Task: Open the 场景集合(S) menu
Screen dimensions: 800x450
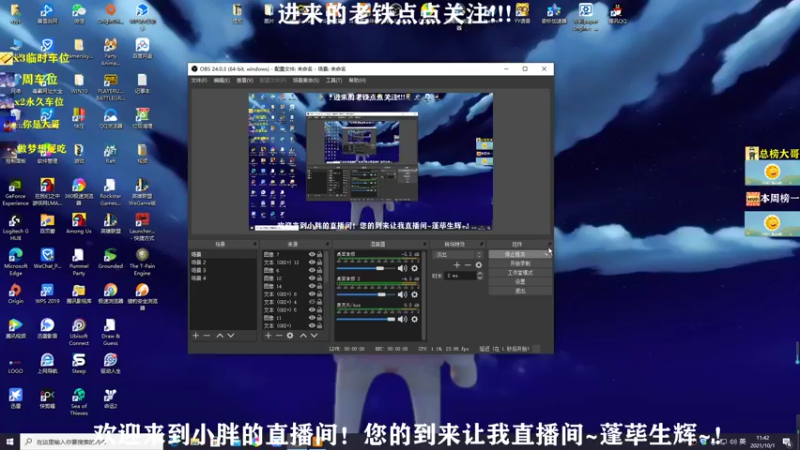Action: [x=306, y=81]
